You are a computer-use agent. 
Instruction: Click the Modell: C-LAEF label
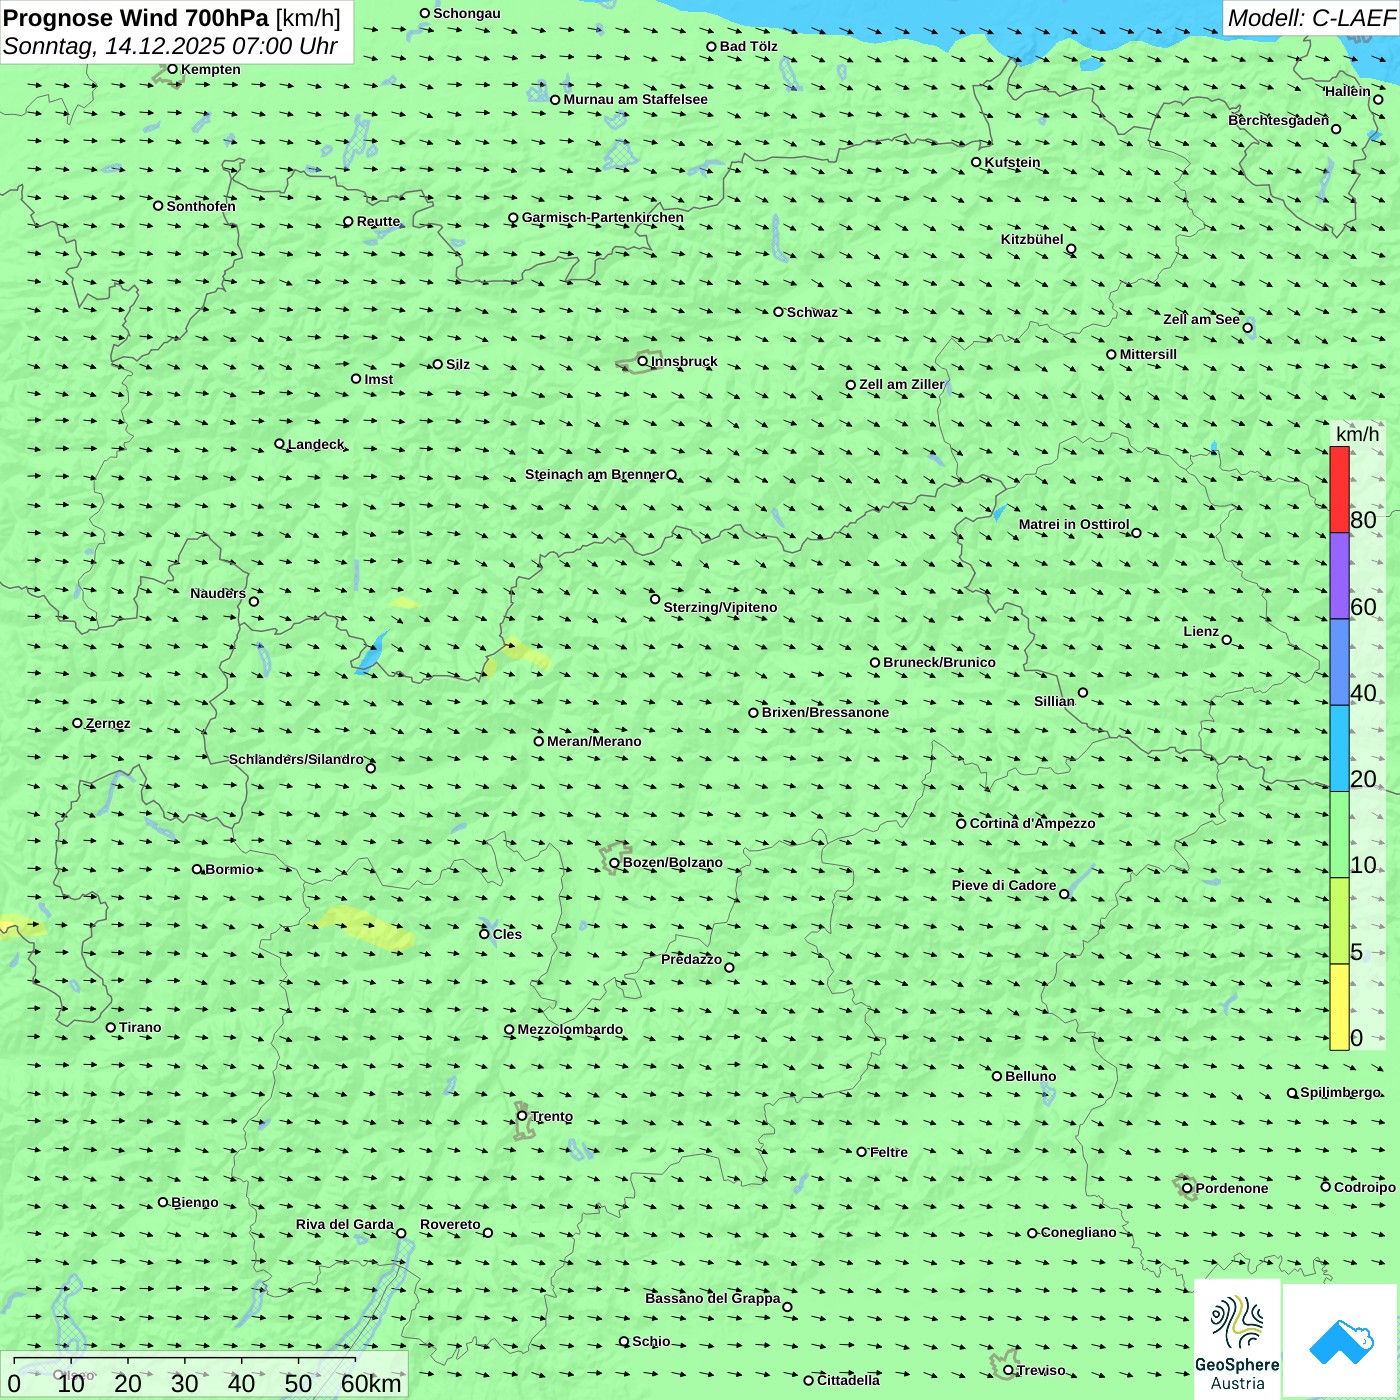(x=1311, y=18)
